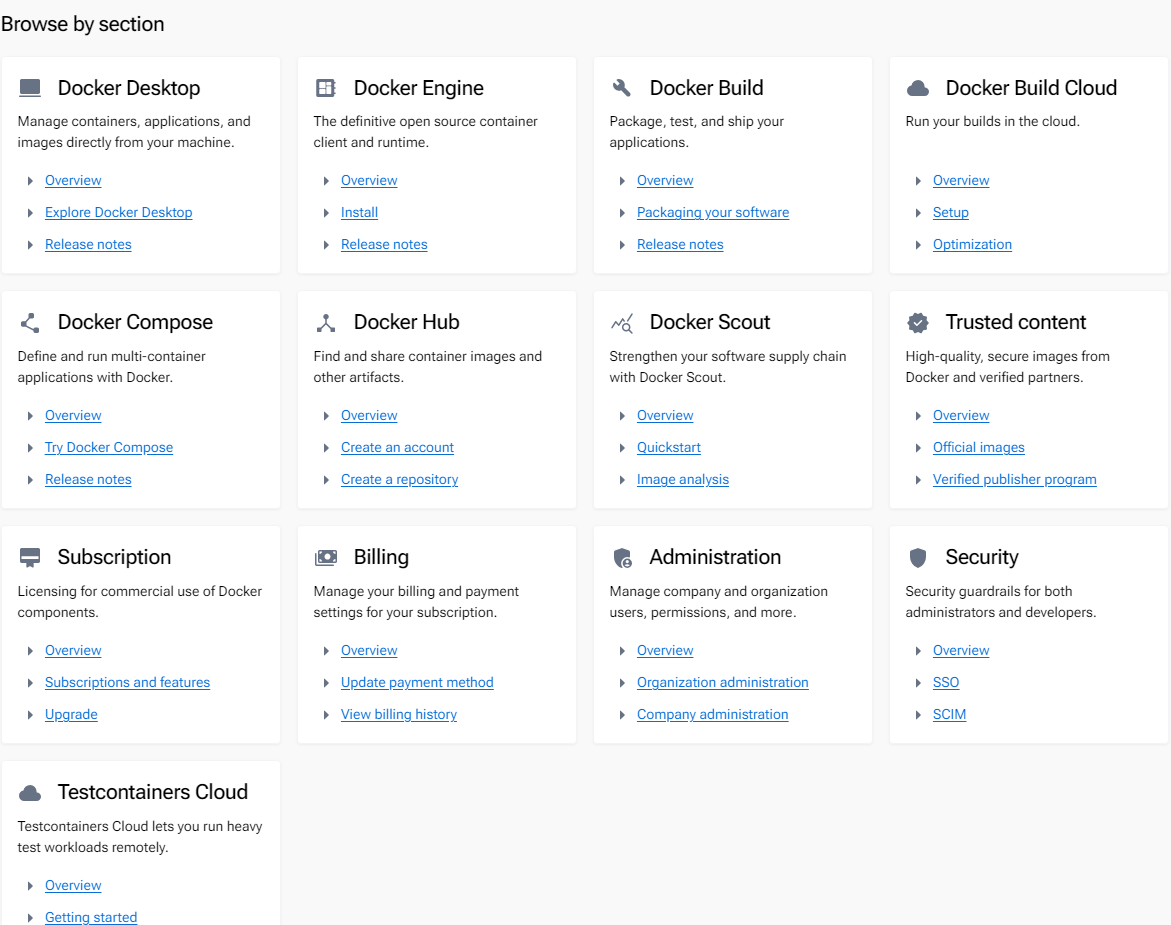Click the Docker Build wrench icon
This screenshot has width=1171, height=925.
point(622,88)
